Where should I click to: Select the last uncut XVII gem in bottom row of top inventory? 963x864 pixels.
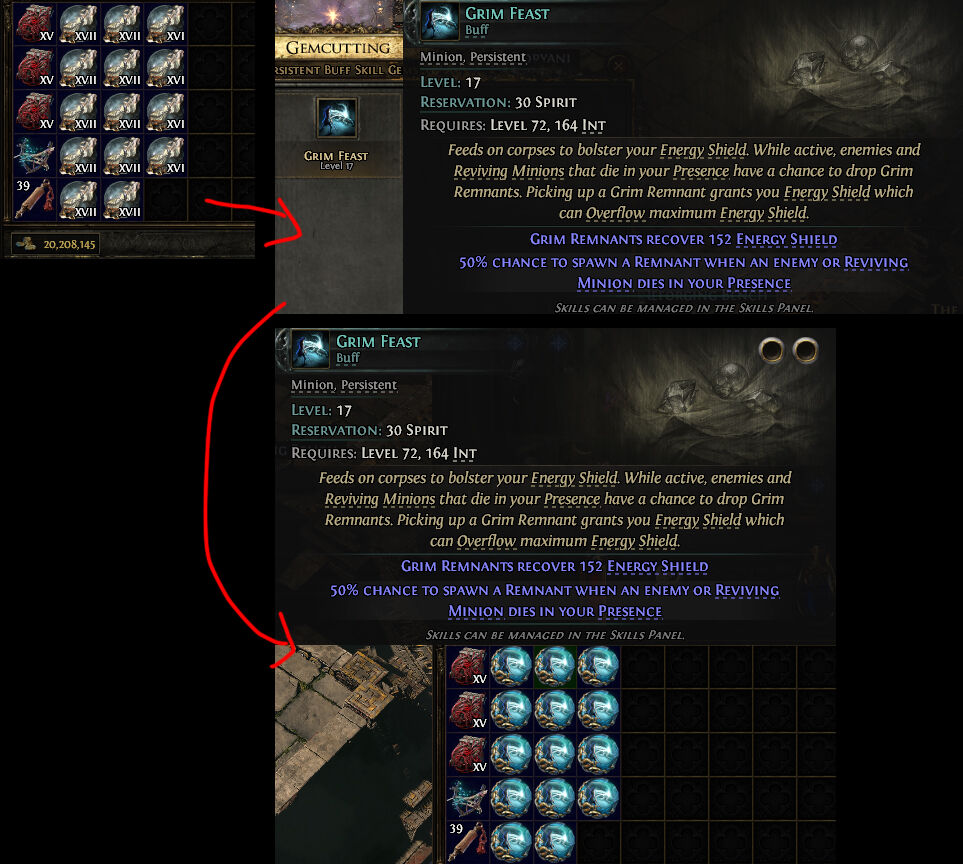(x=122, y=200)
